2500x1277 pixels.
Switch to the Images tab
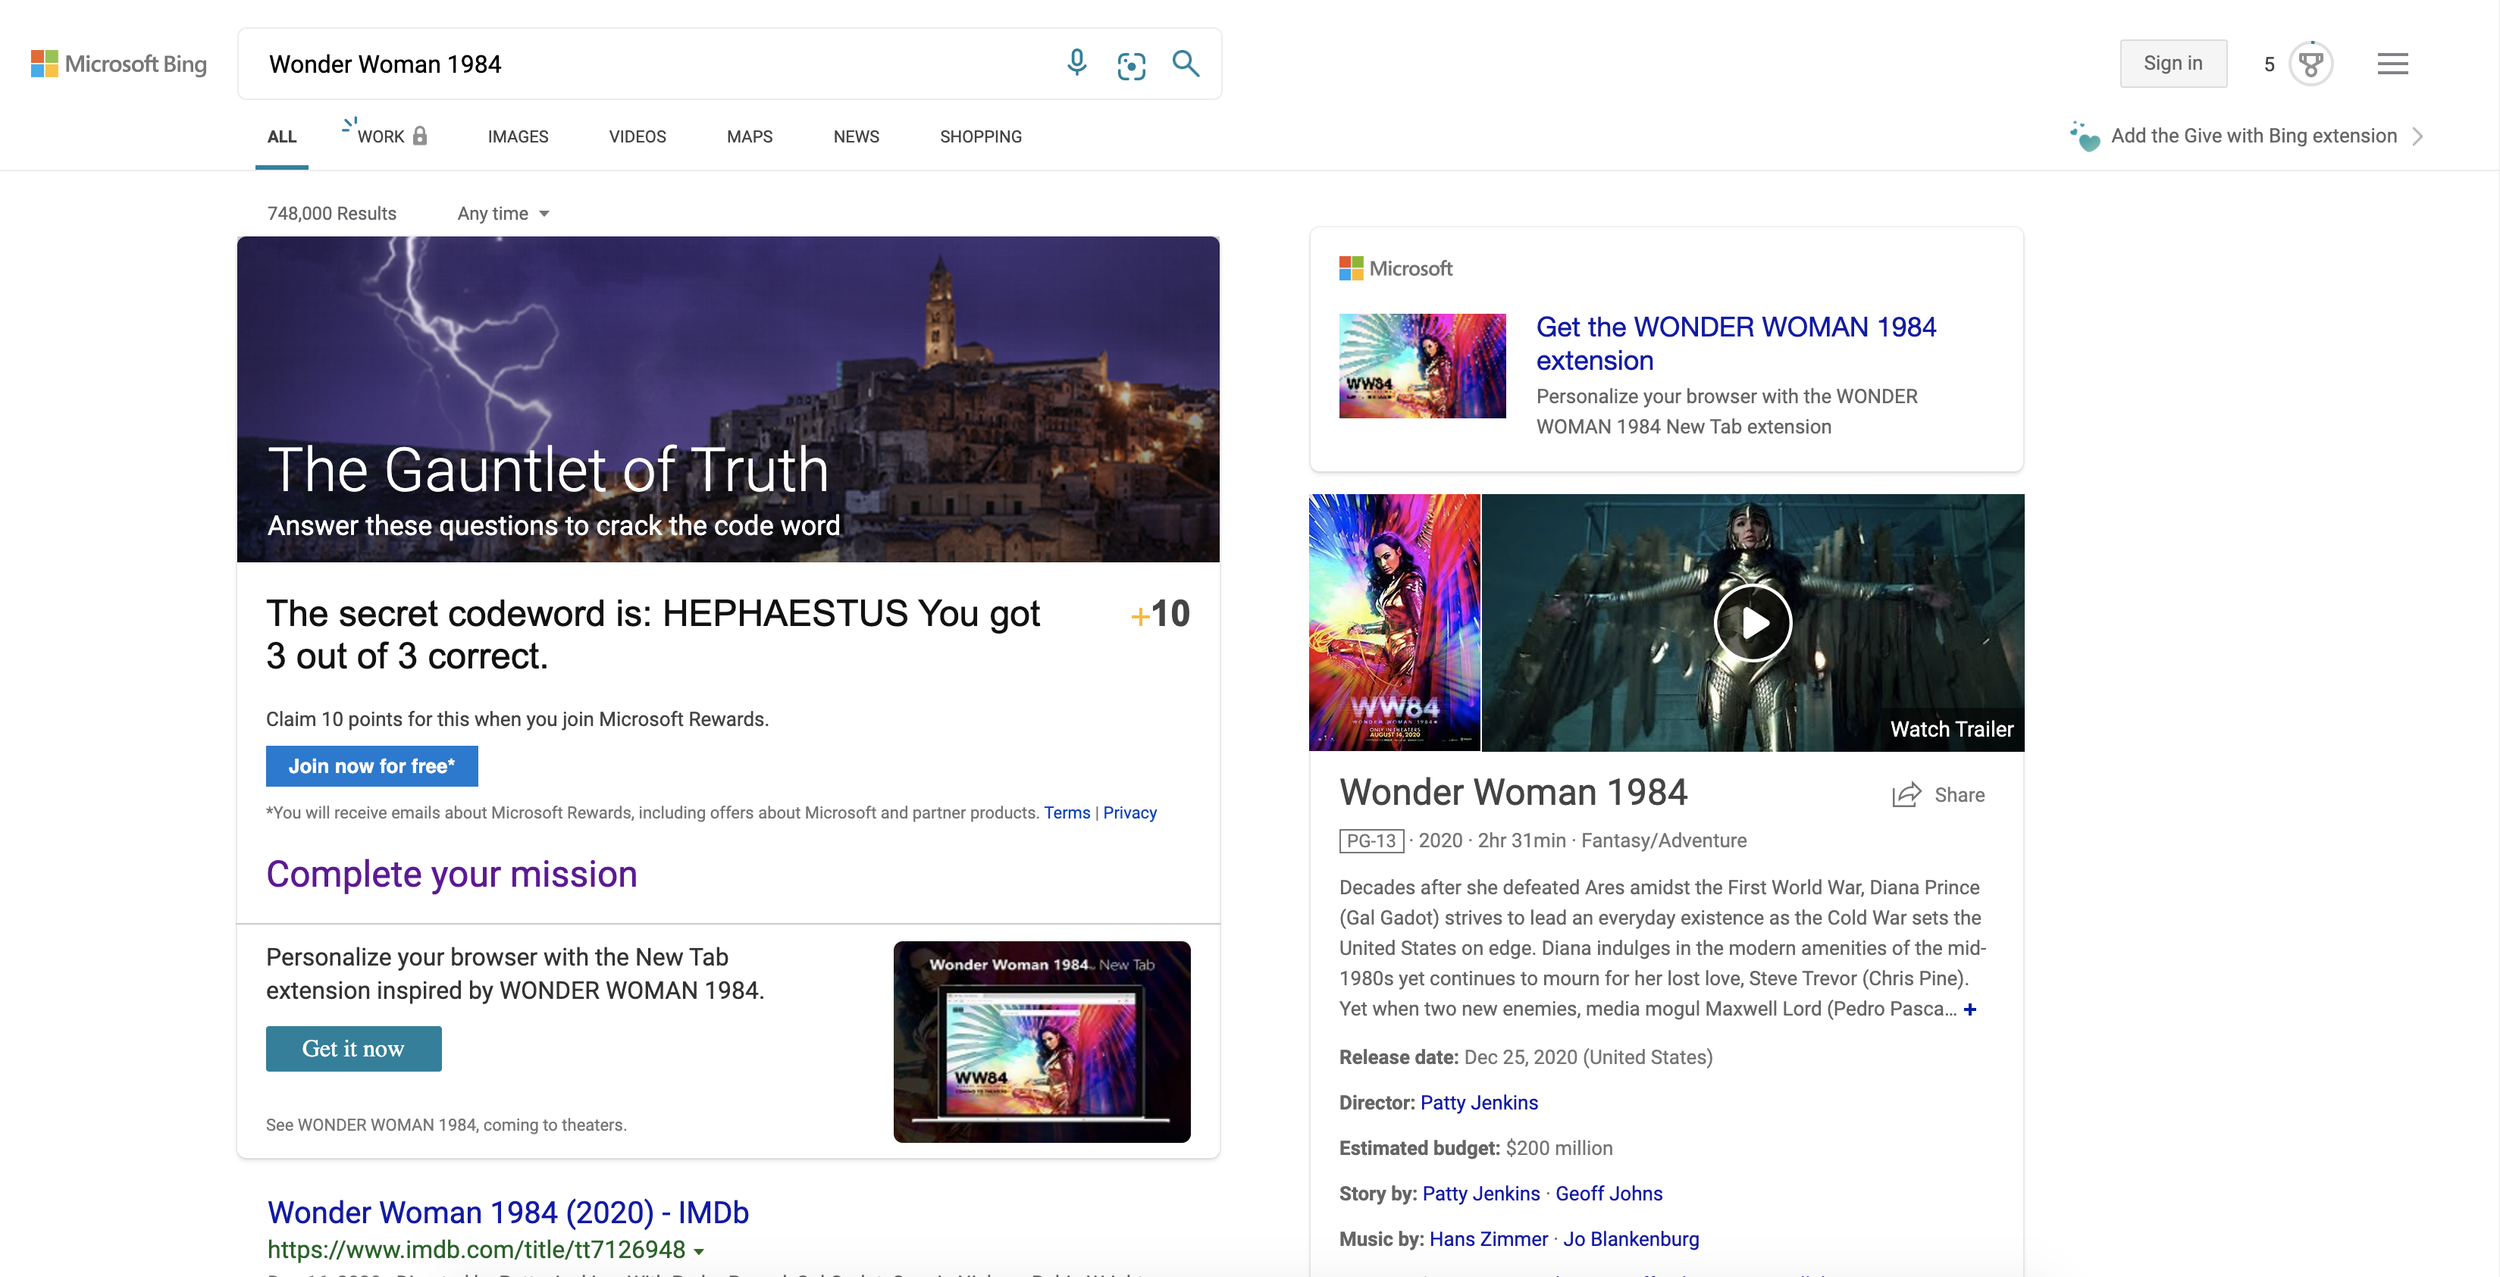coord(517,137)
